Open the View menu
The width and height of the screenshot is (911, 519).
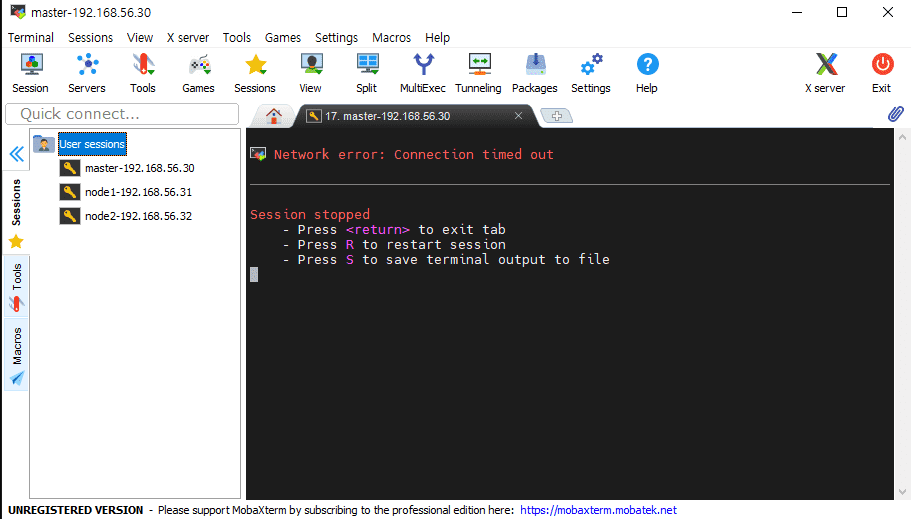(x=140, y=38)
